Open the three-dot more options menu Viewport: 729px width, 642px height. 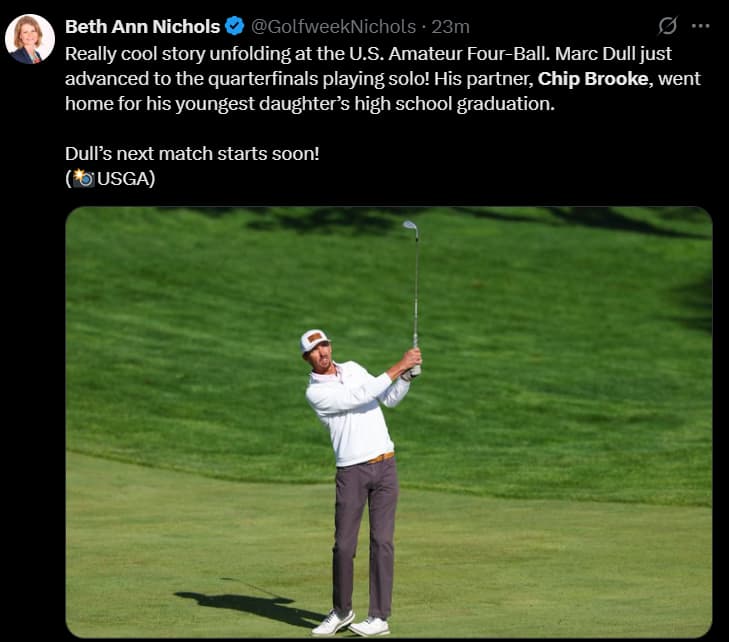point(701,26)
